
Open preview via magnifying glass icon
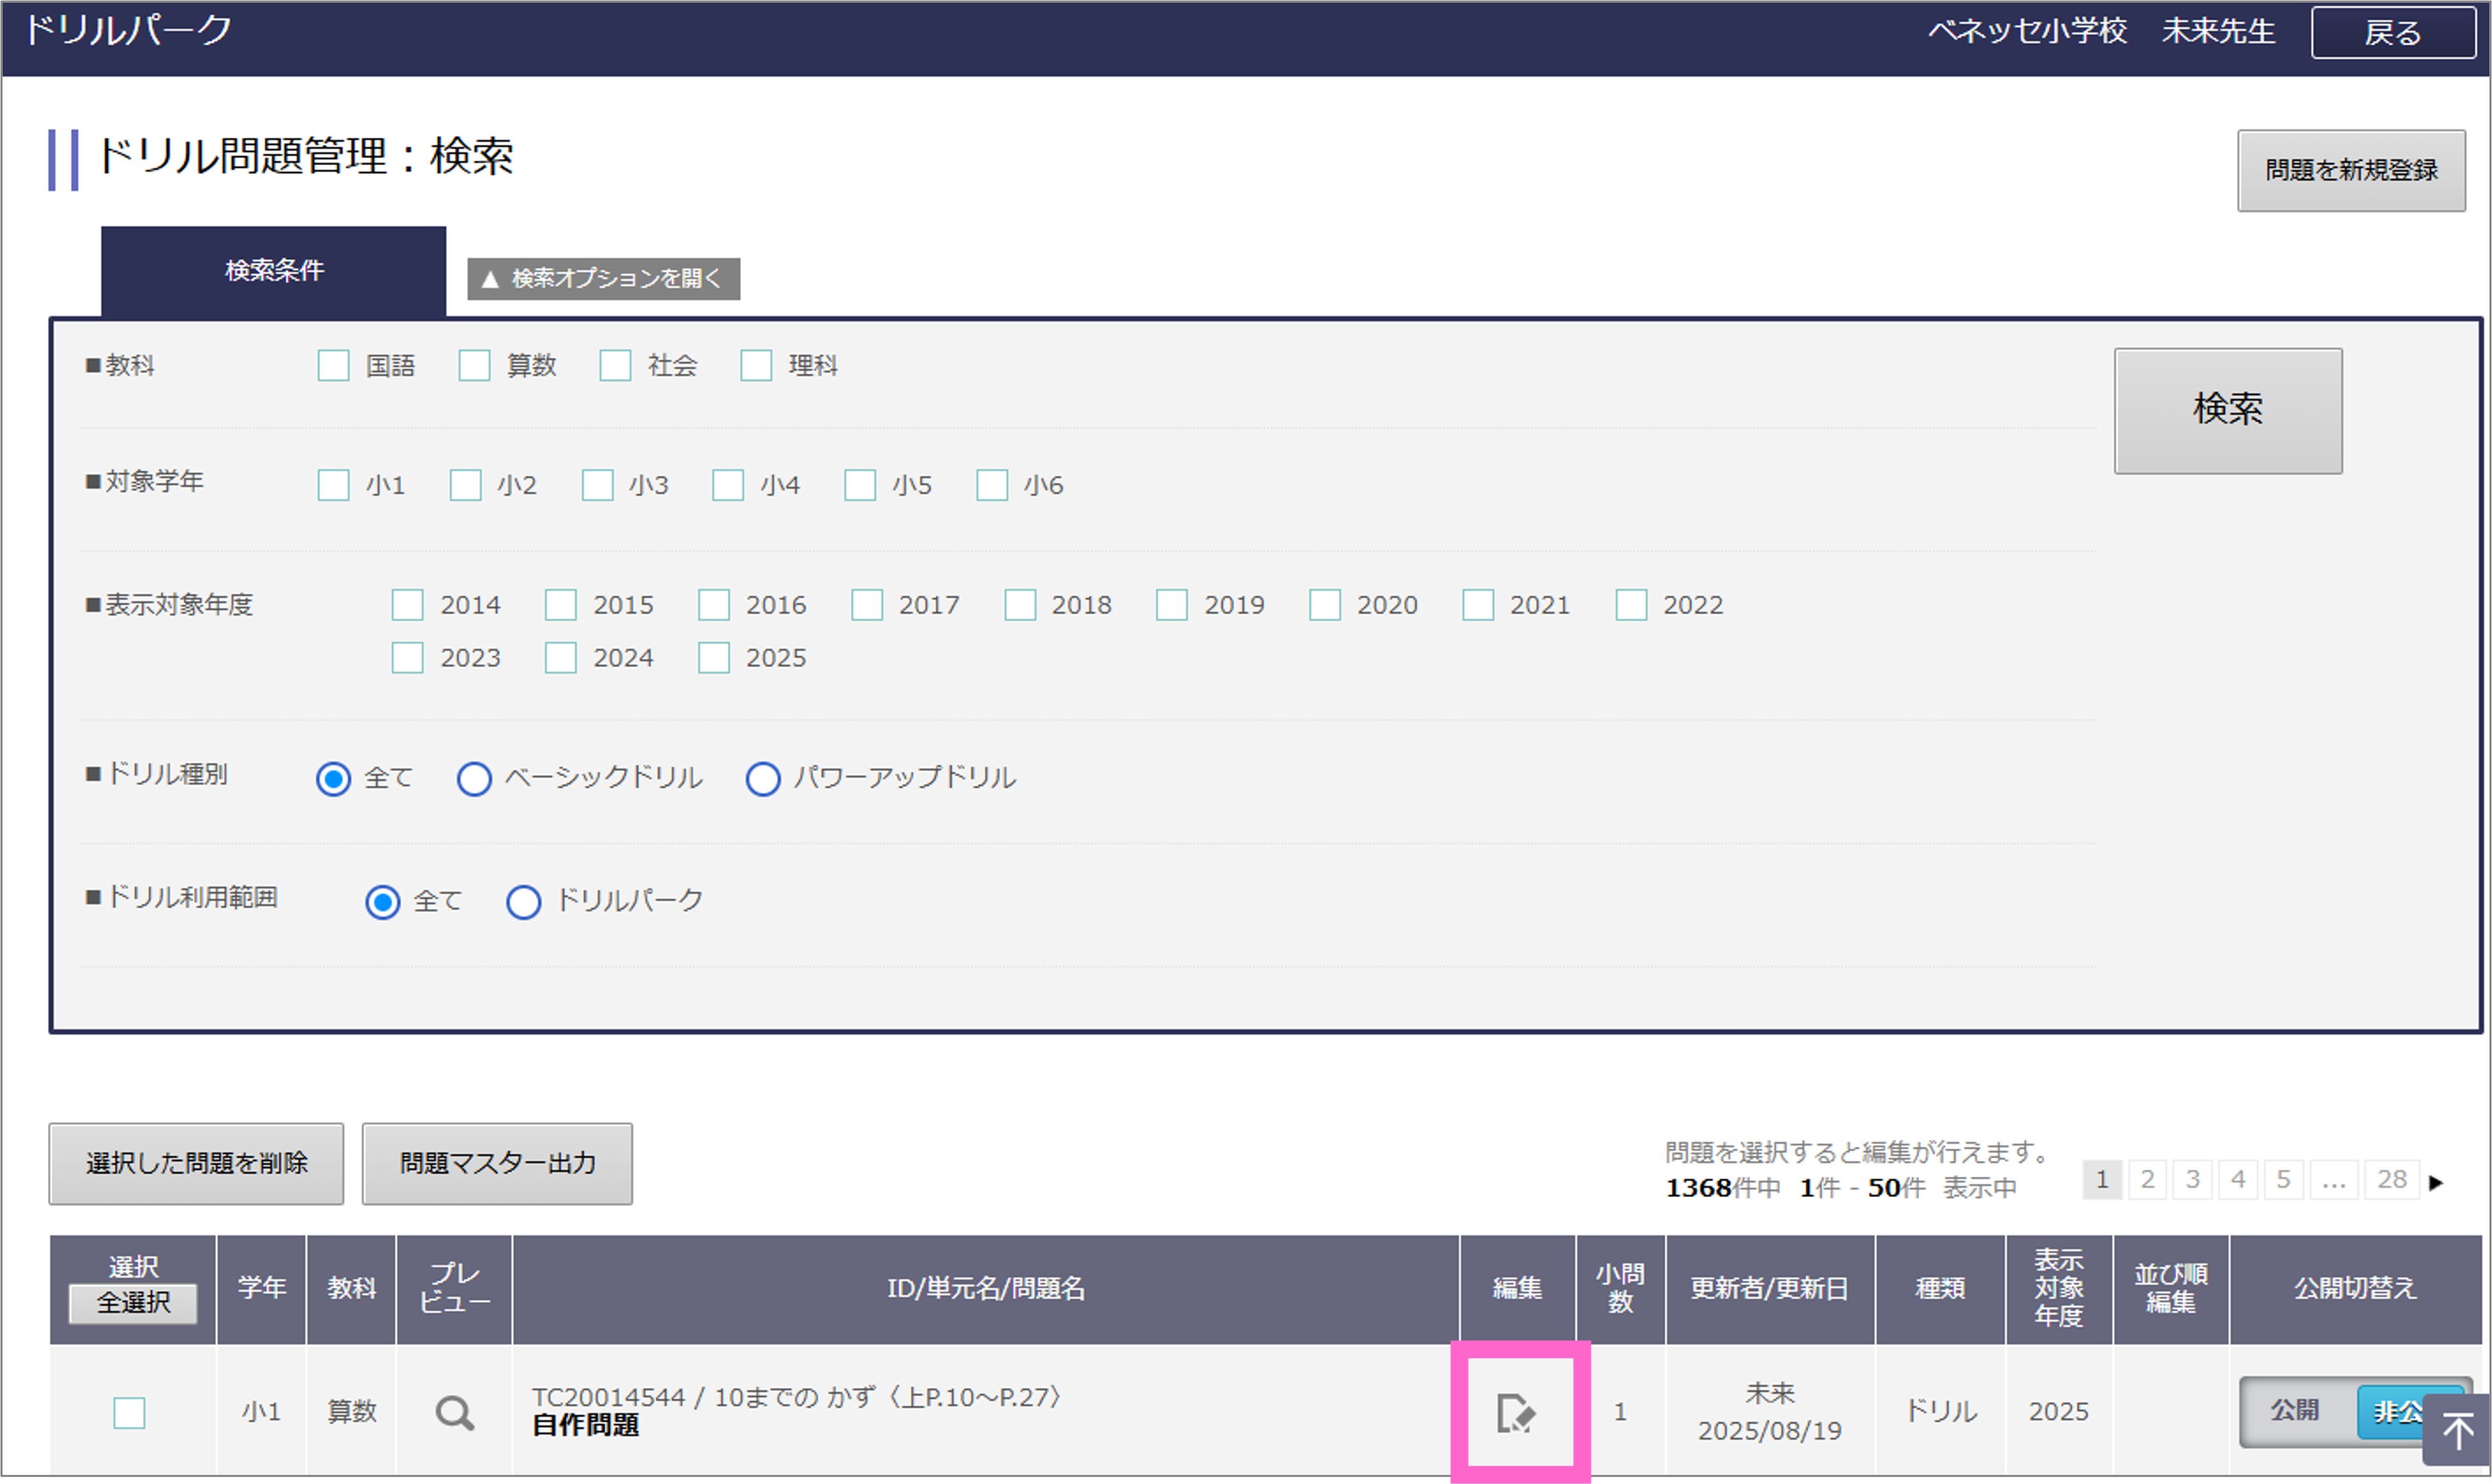coord(454,1413)
